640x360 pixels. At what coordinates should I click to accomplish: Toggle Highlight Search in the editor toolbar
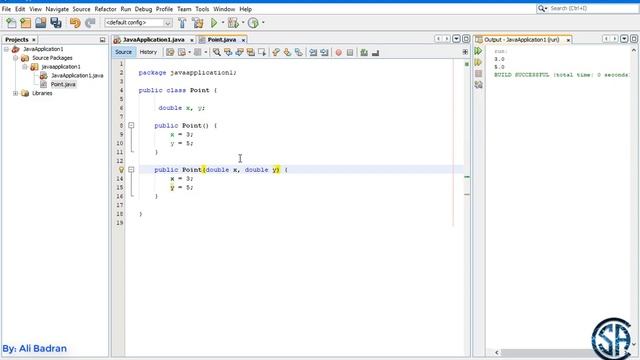click(x=251, y=52)
